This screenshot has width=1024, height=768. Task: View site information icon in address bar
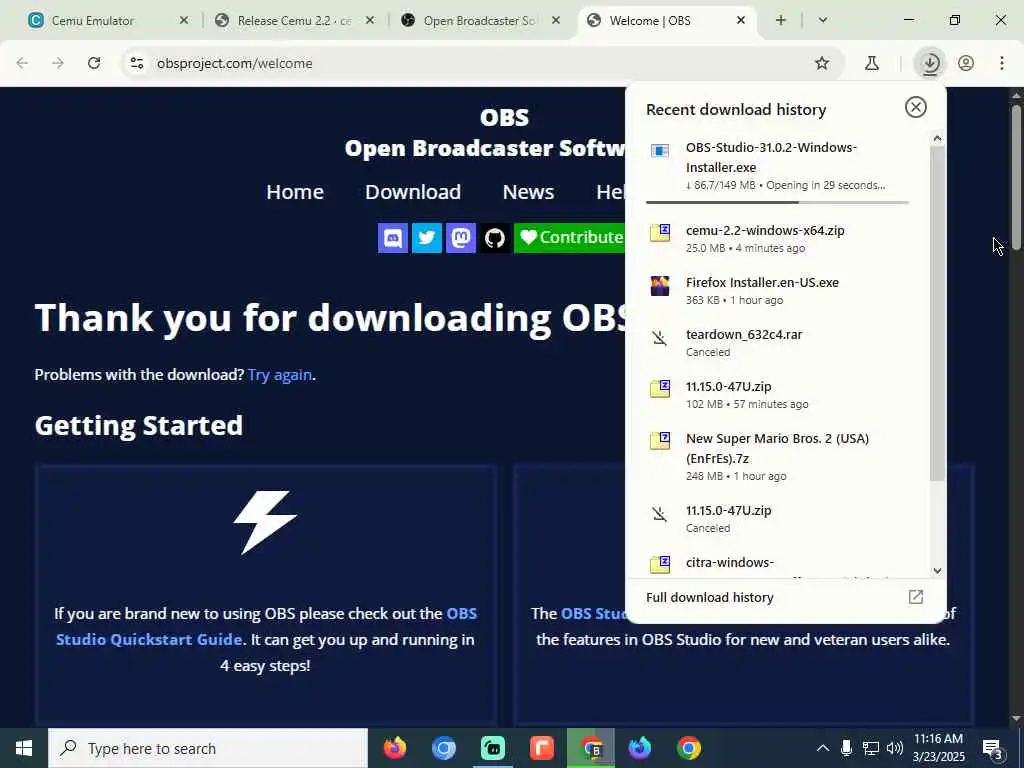[136, 63]
